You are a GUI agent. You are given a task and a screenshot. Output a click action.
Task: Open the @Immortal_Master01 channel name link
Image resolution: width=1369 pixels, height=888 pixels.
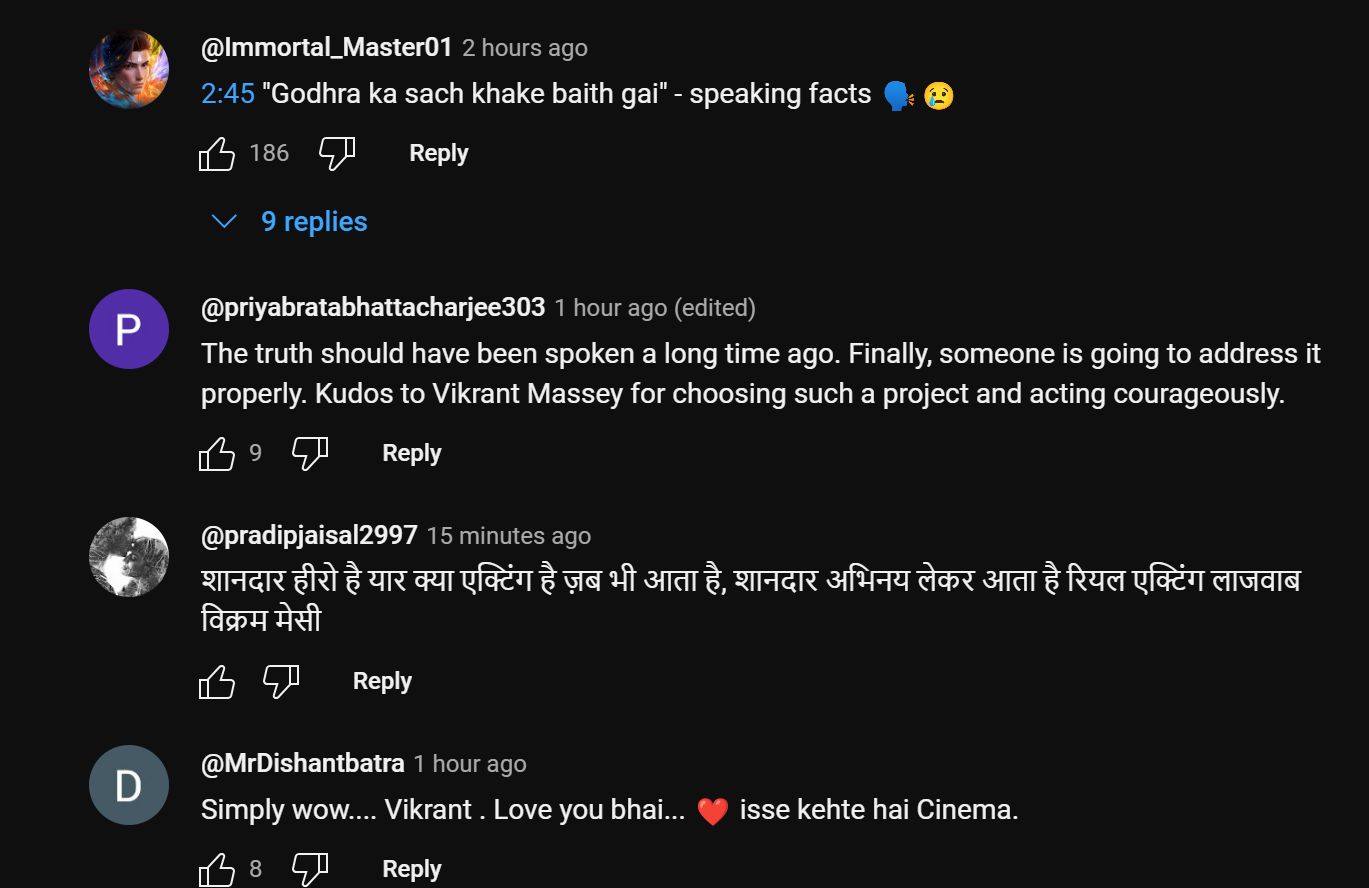(x=327, y=47)
